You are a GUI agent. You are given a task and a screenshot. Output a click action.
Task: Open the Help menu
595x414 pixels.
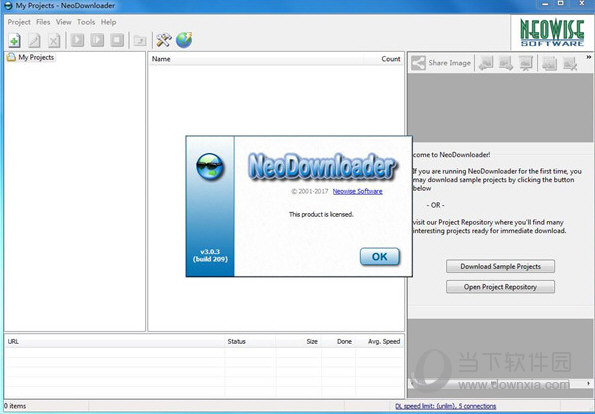(109, 22)
